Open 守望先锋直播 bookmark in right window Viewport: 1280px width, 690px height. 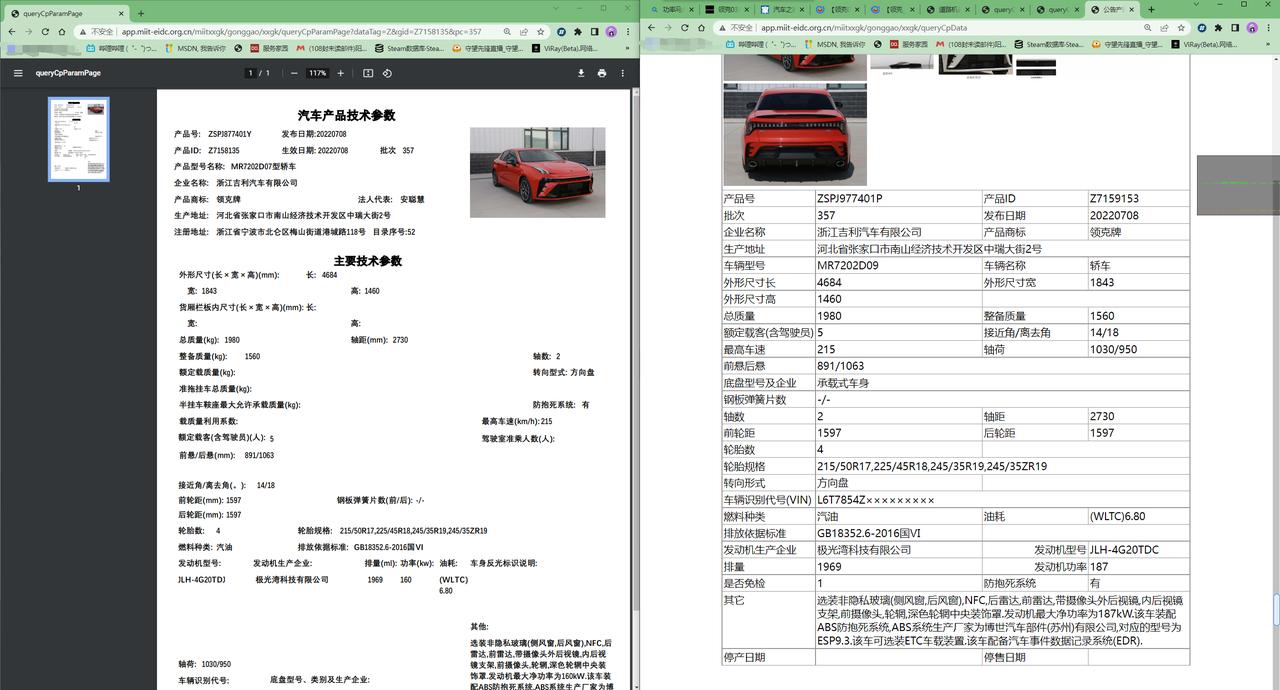(x=1128, y=44)
